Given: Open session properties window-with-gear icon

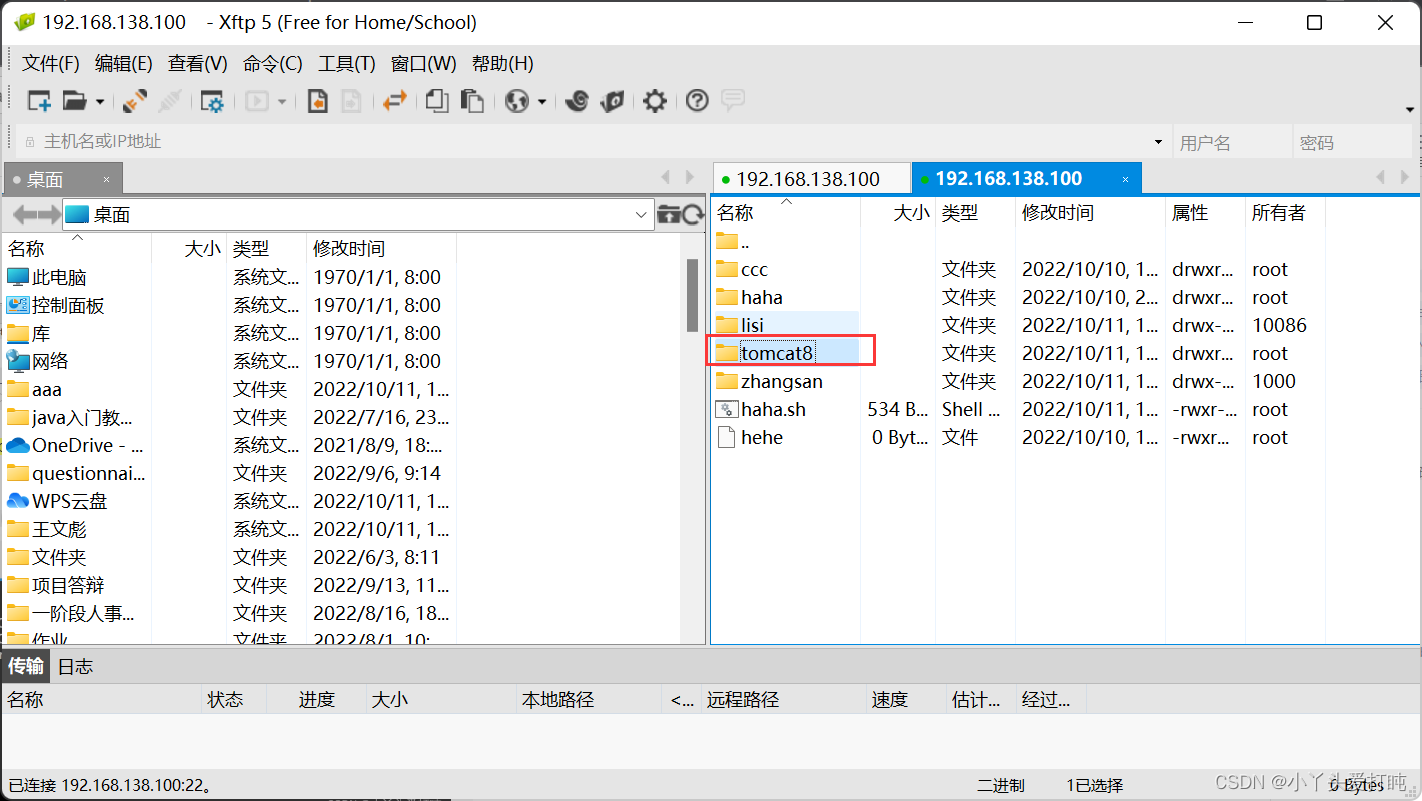Looking at the screenshot, I should (x=212, y=101).
